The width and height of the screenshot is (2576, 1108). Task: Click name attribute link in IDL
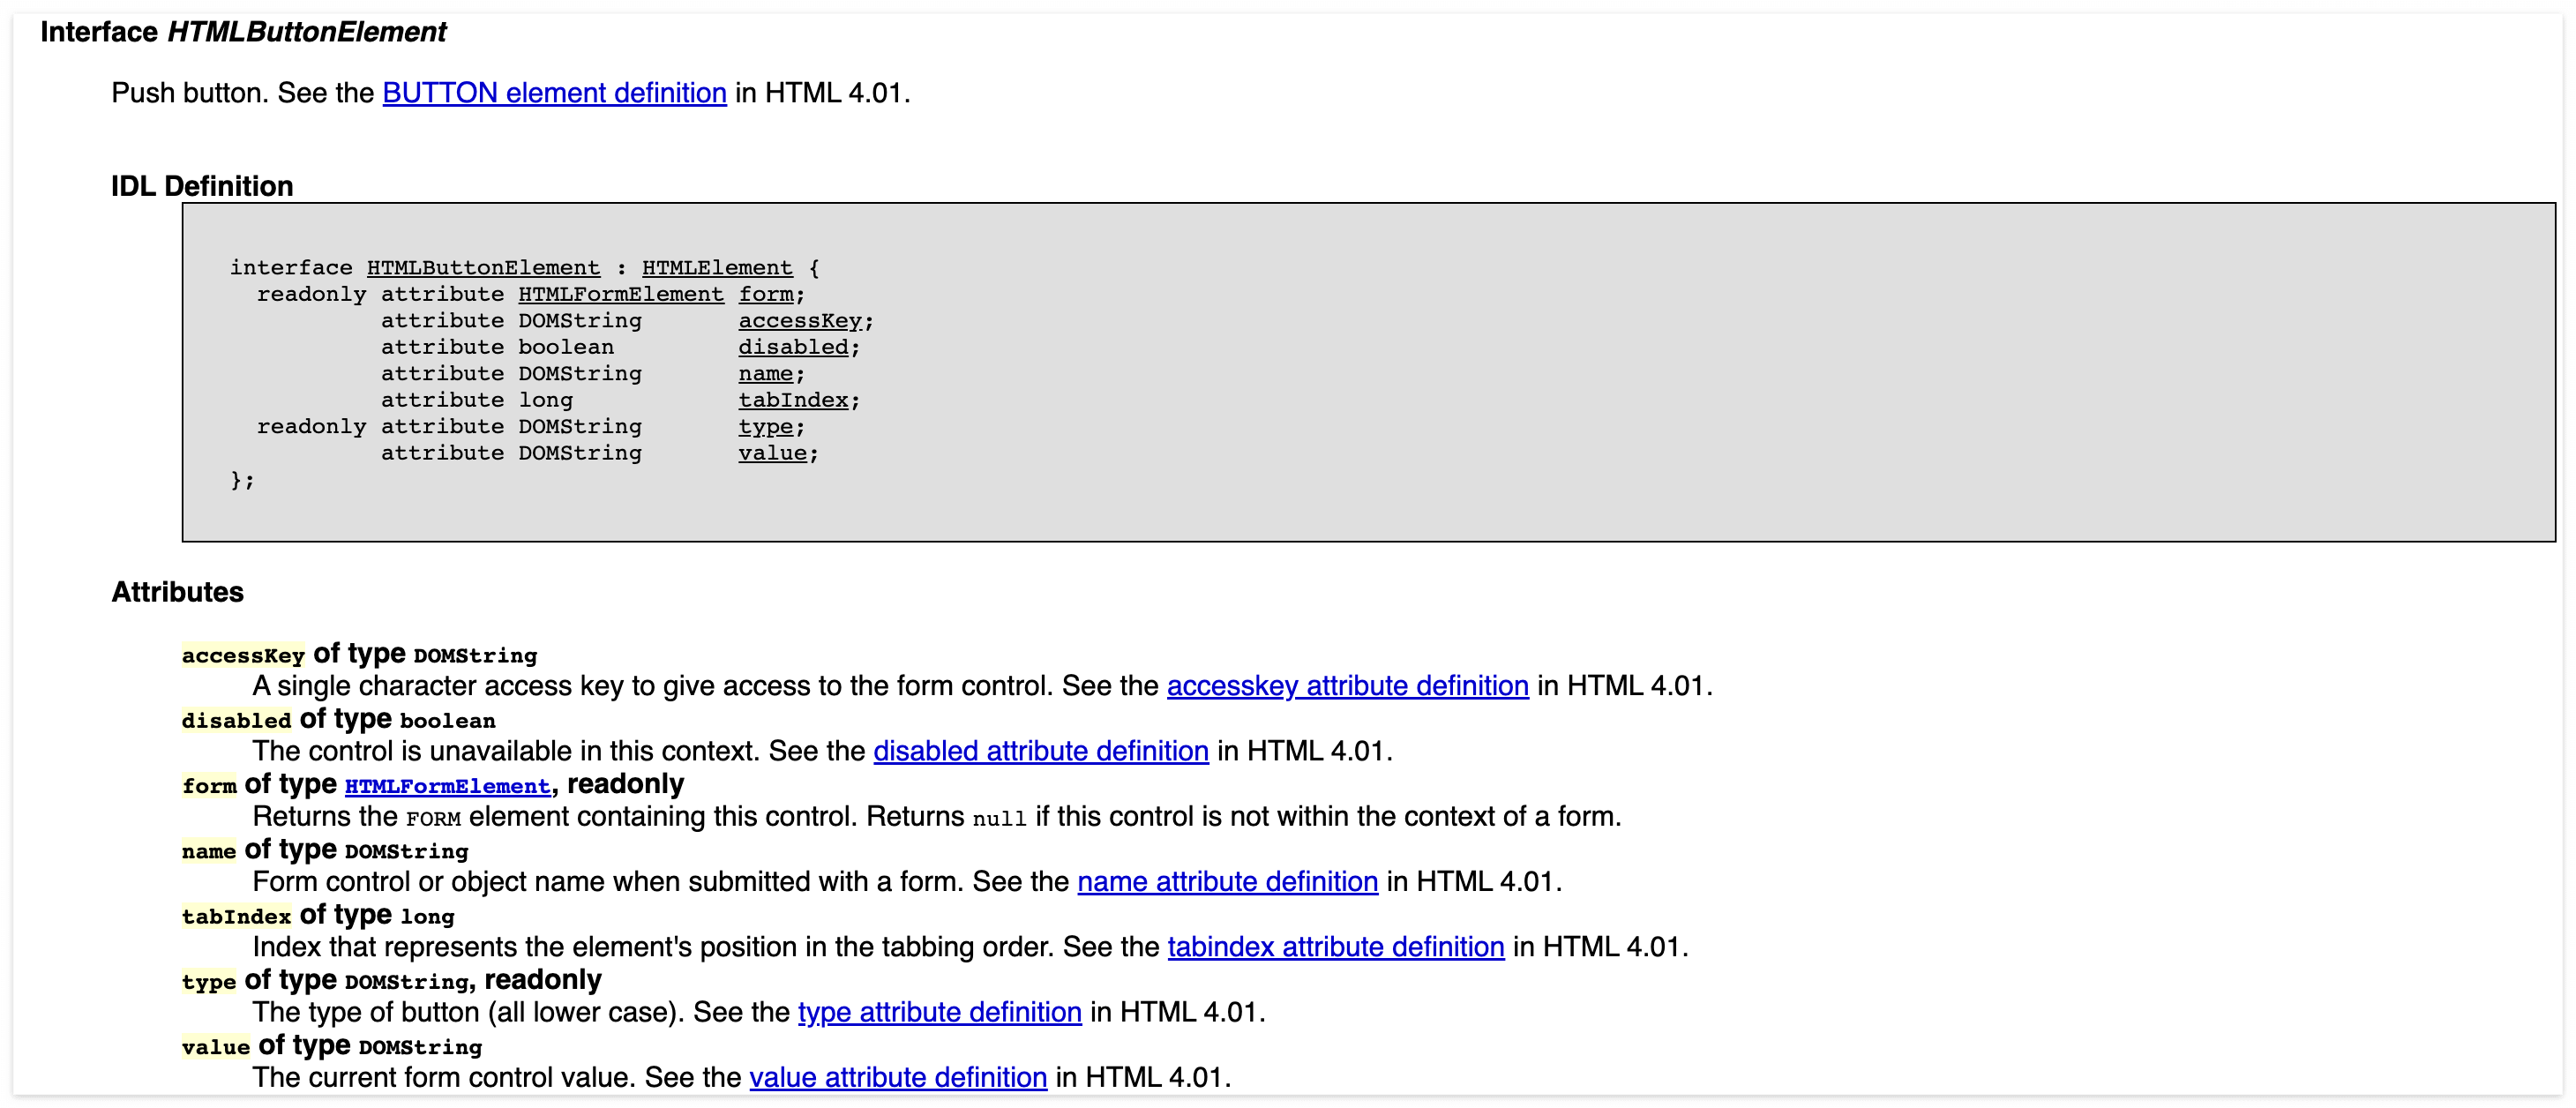765,374
